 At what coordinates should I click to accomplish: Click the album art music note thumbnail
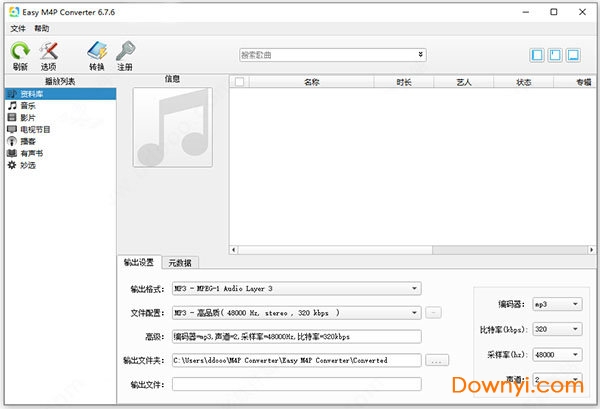pyautogui.click(x=173, y=127)
